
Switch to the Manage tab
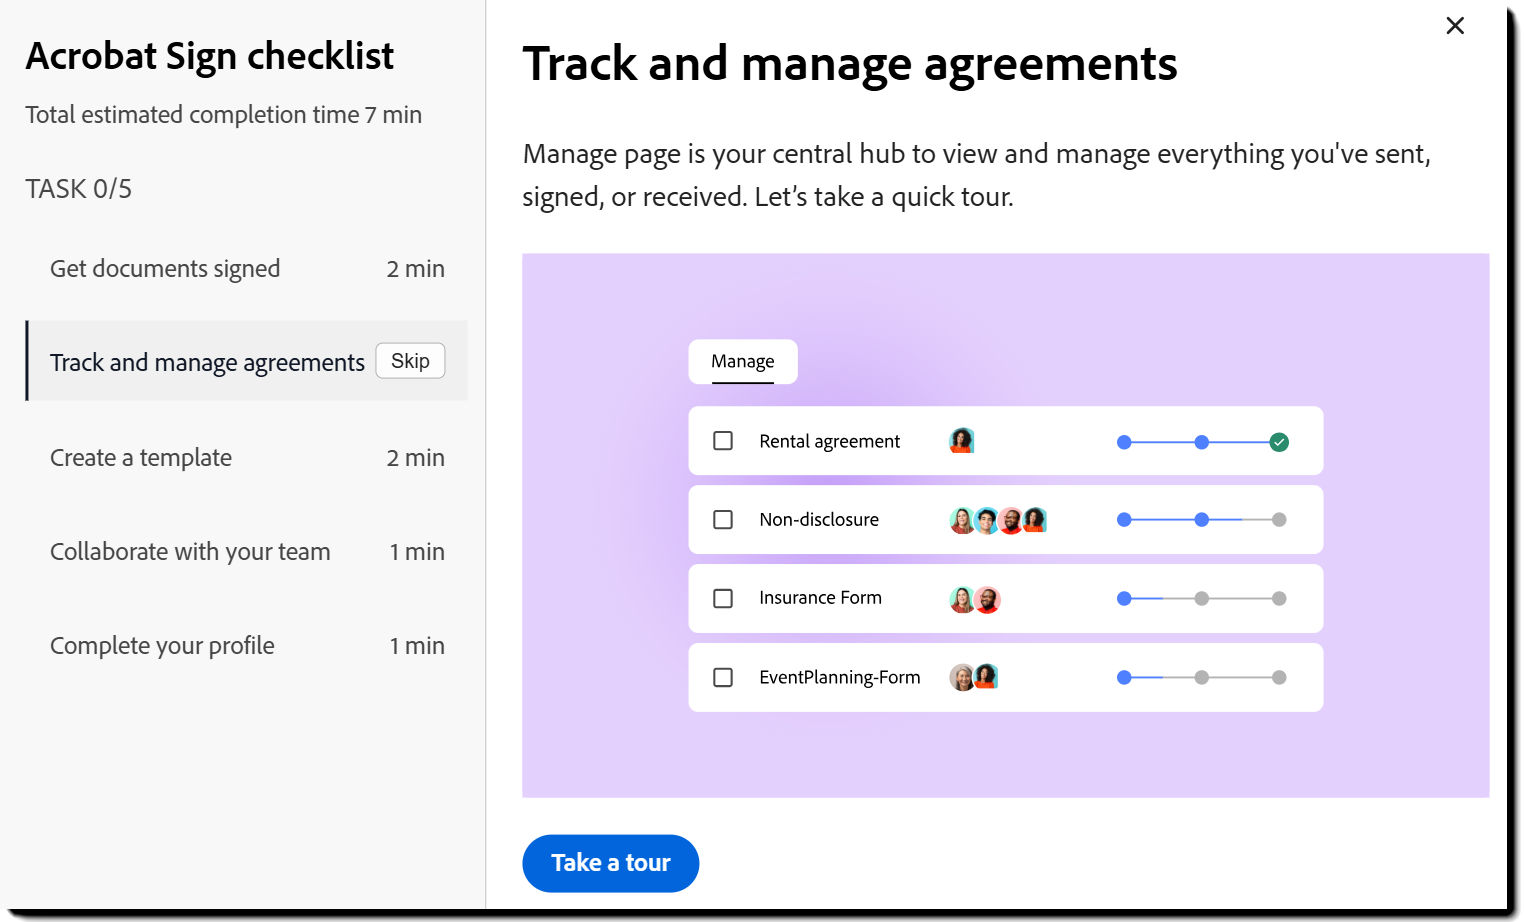tap(741, 361)
